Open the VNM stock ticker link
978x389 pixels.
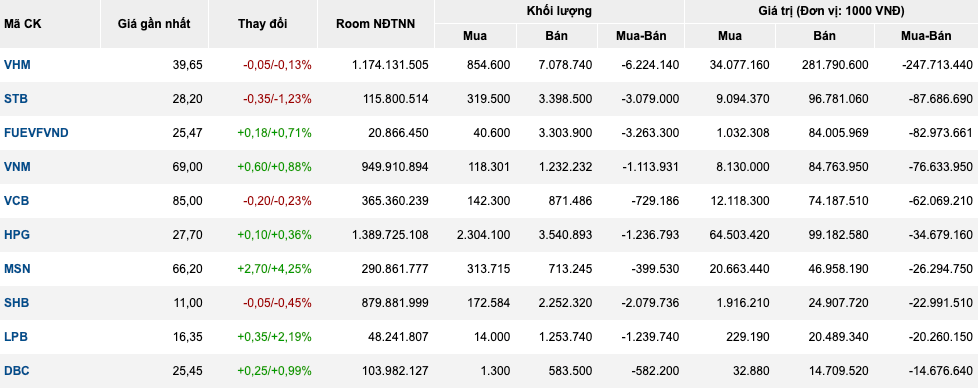click(x=17, y=166)
